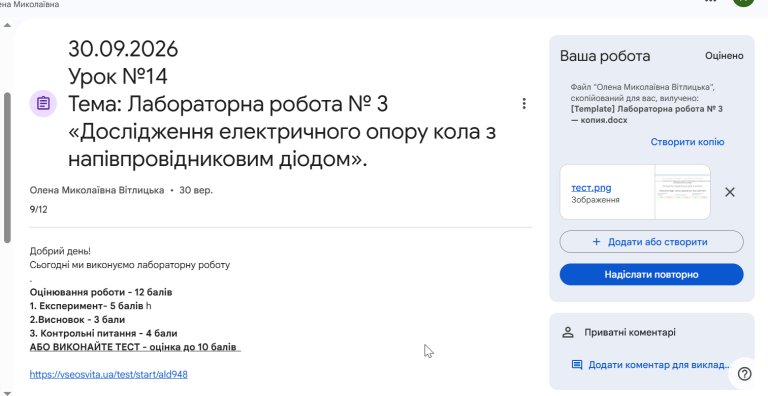This screenshot has width=768, height=396.
Task: Click the plus icon in Додати або створити
Action: click(x=596, y=242)
